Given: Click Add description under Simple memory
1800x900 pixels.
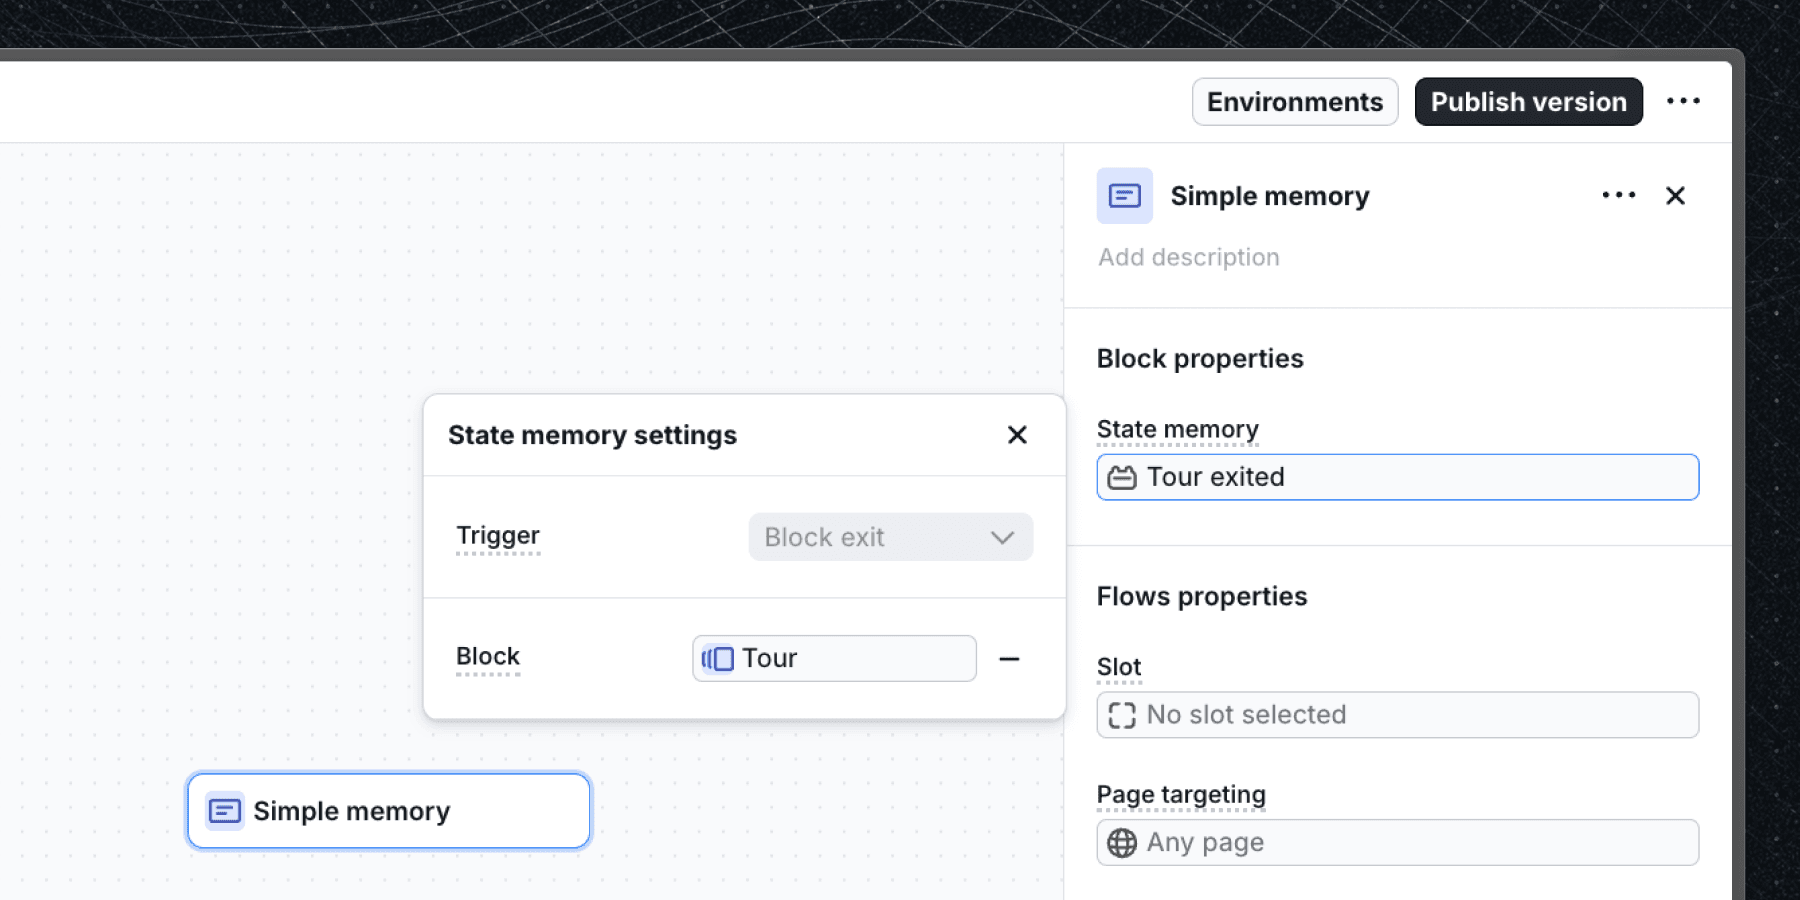Looking at the screenshot, I should click(x=1188, y=257).
